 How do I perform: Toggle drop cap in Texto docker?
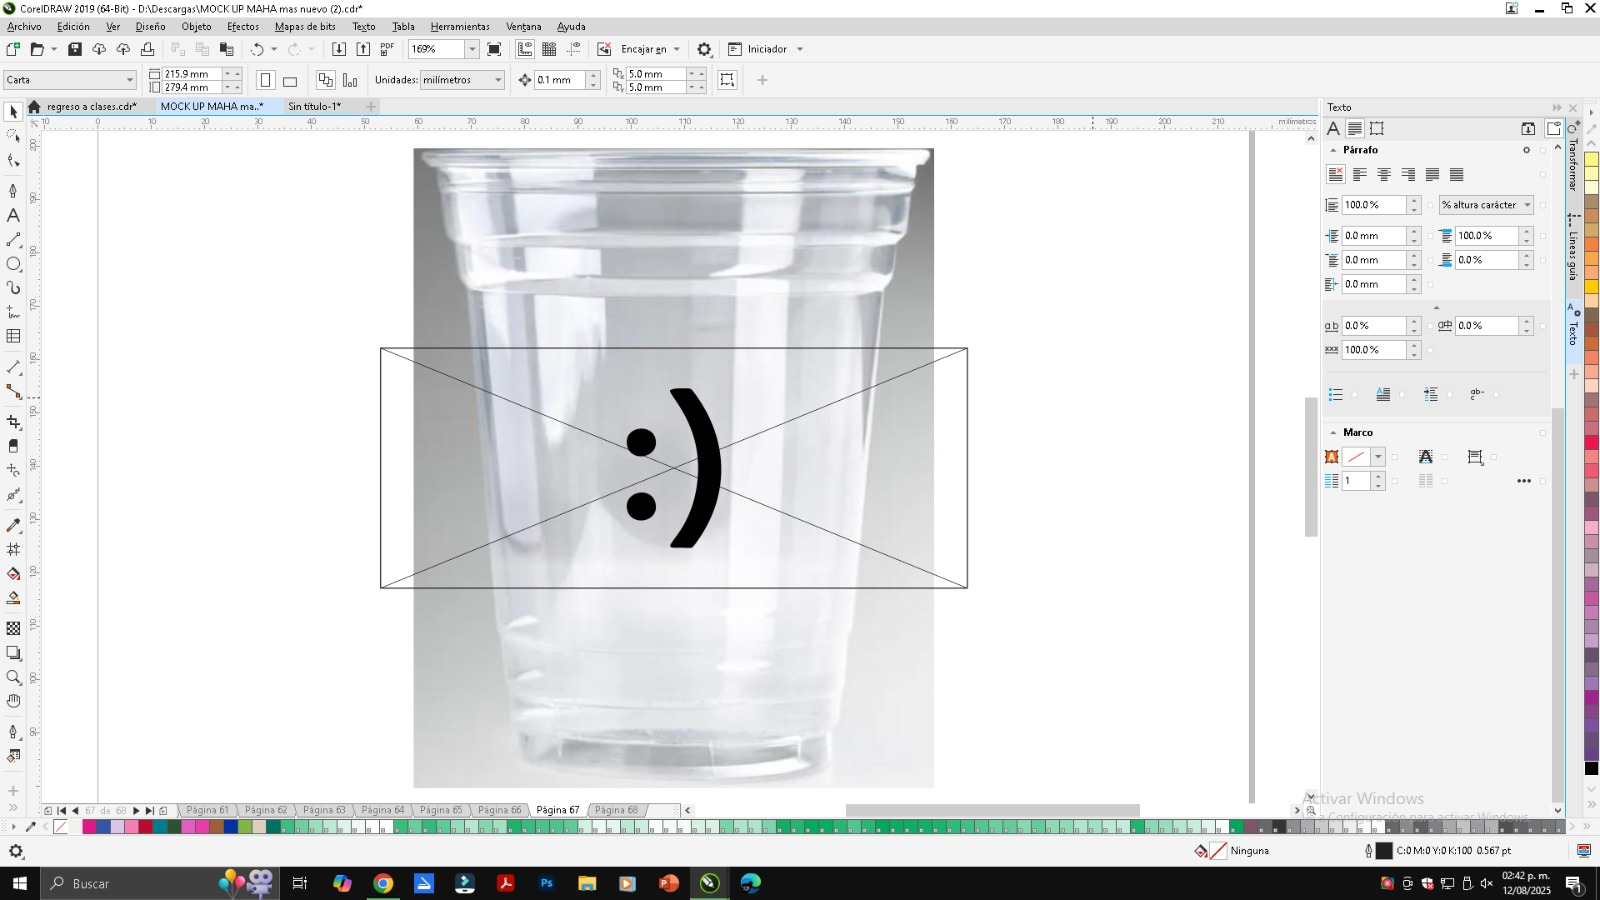(x=1383, y=395)
